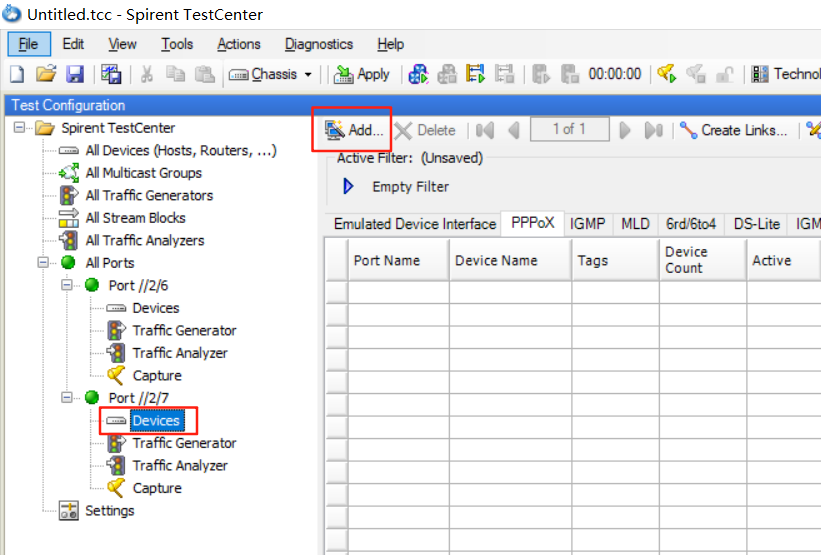The image size is (821, 555).
Task: Open the View menu
Action: click(122, 44)
